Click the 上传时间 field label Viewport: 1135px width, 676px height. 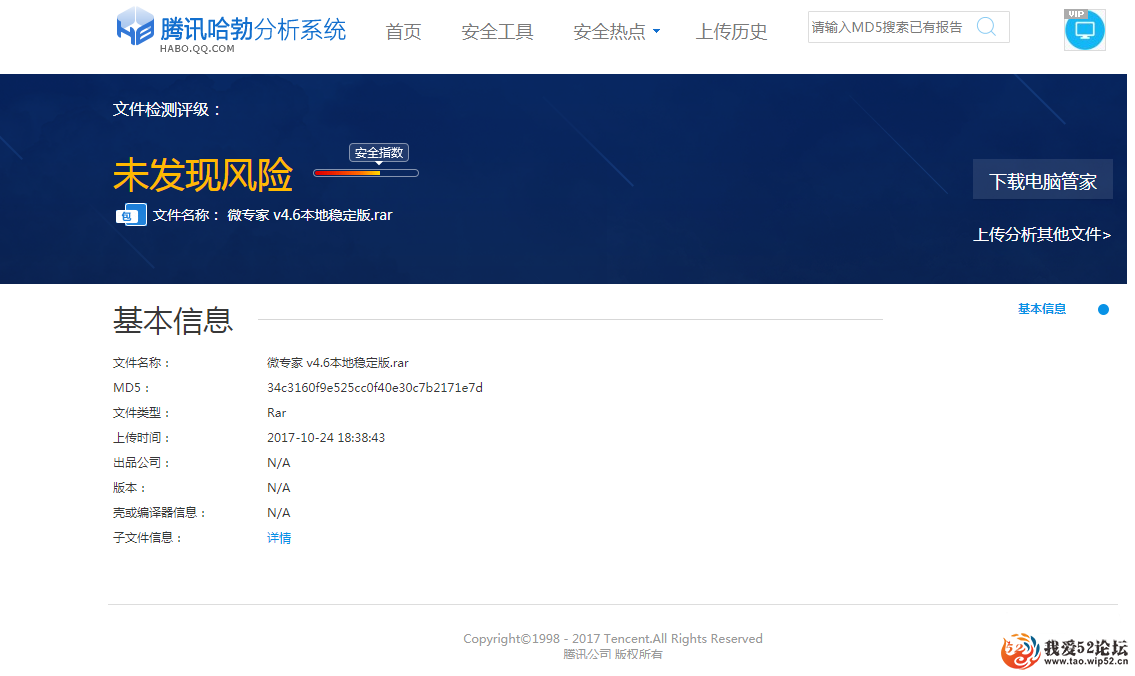(141, 438)
